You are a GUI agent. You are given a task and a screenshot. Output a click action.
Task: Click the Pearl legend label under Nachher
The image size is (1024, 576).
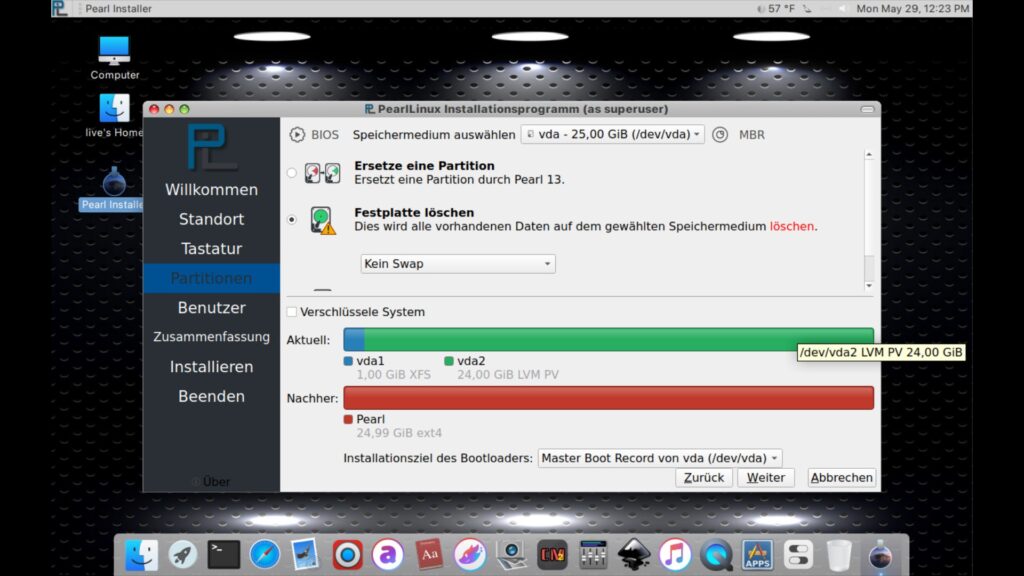pyautogui.click(x=370, y=419)
